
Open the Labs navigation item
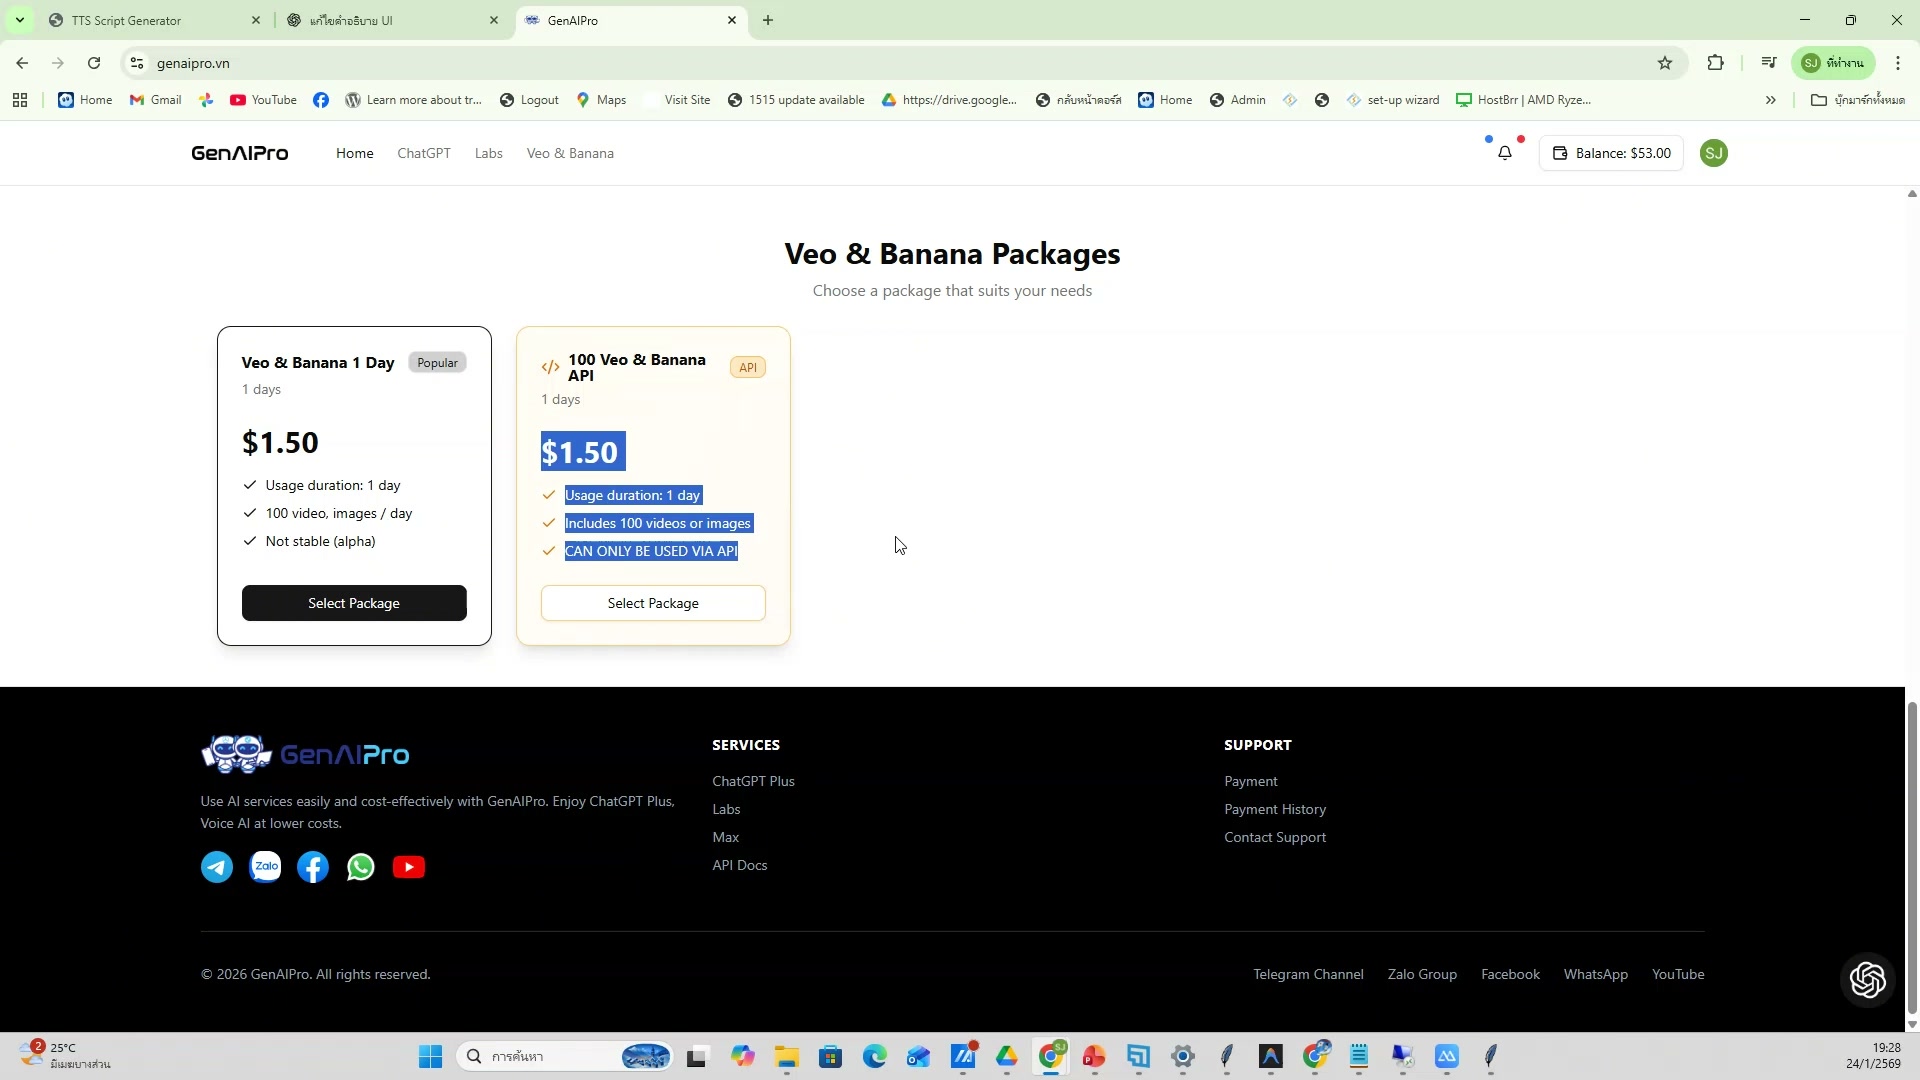488,153
